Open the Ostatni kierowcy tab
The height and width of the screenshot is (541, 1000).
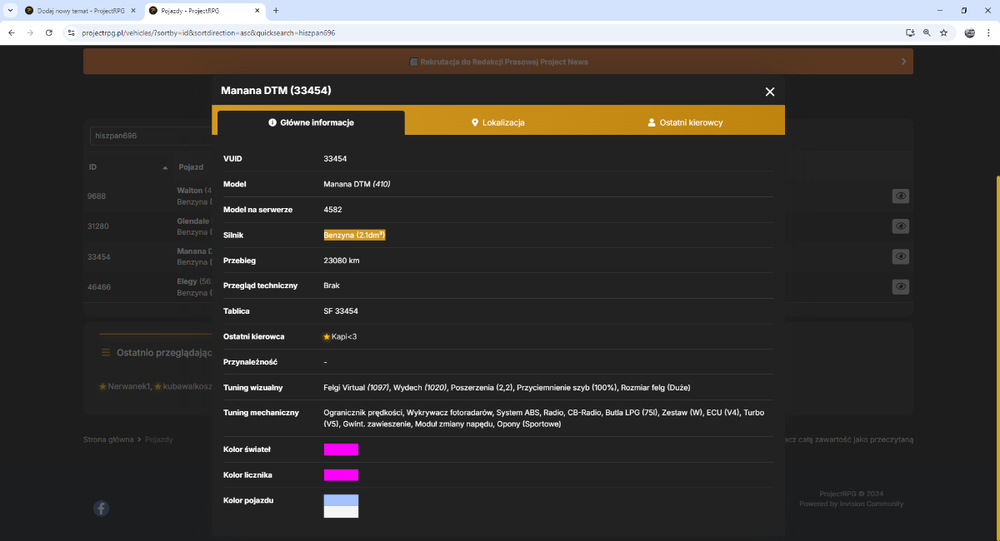coord(686,122)
